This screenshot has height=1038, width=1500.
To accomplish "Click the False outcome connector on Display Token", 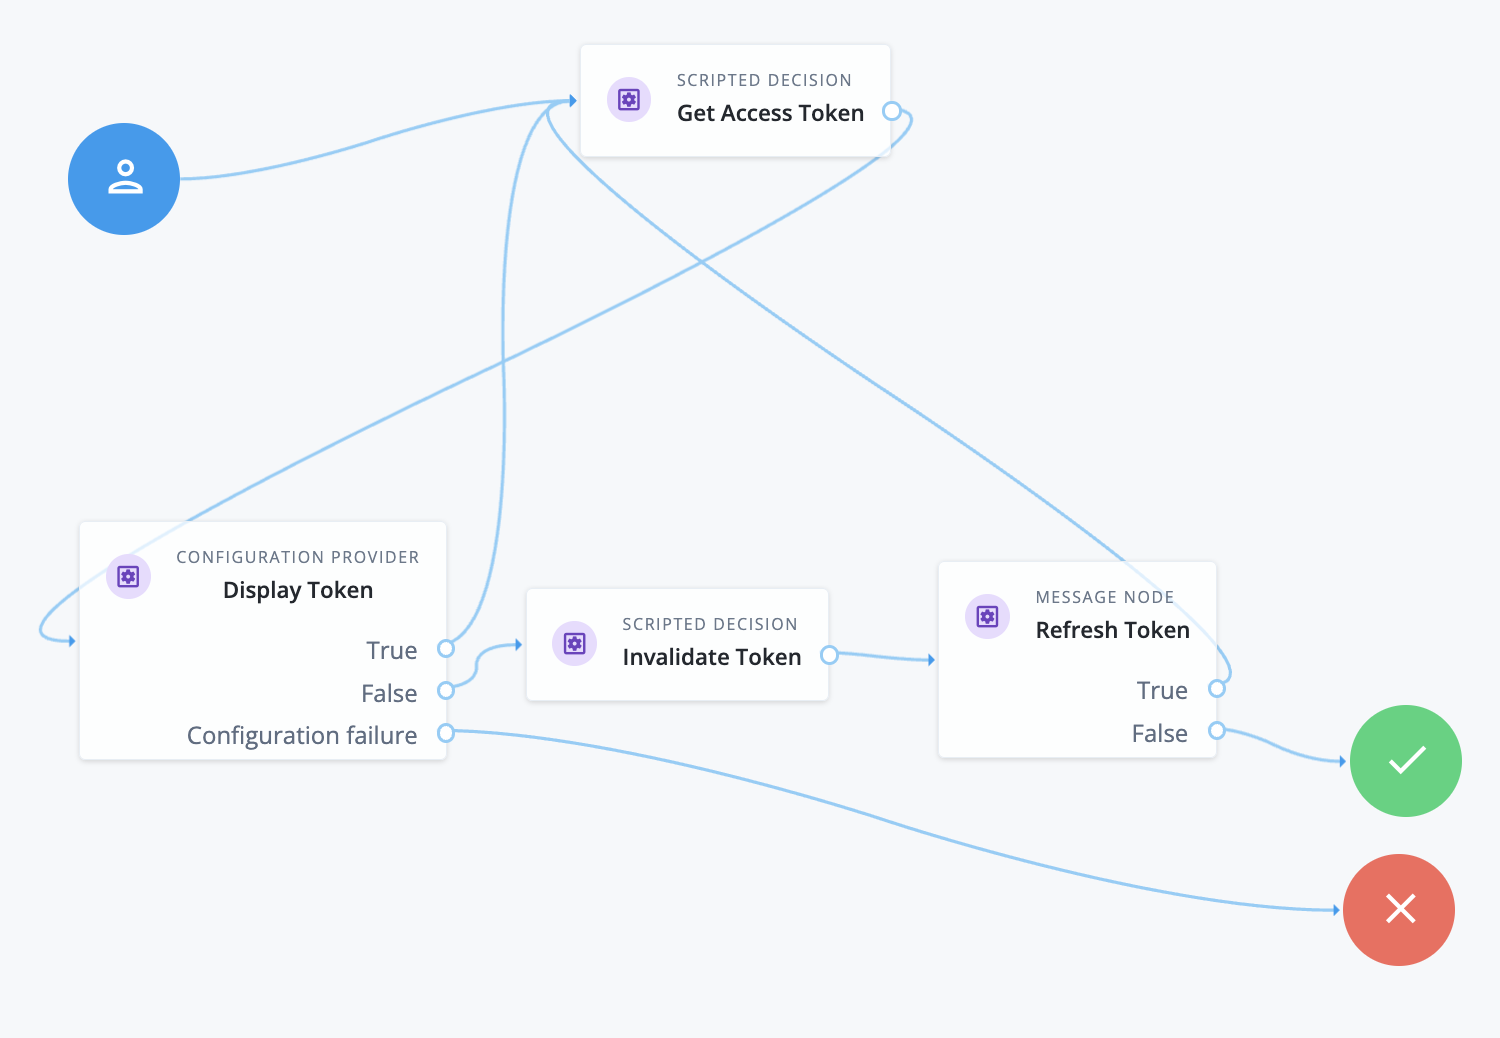I will (x=447, y=691).
